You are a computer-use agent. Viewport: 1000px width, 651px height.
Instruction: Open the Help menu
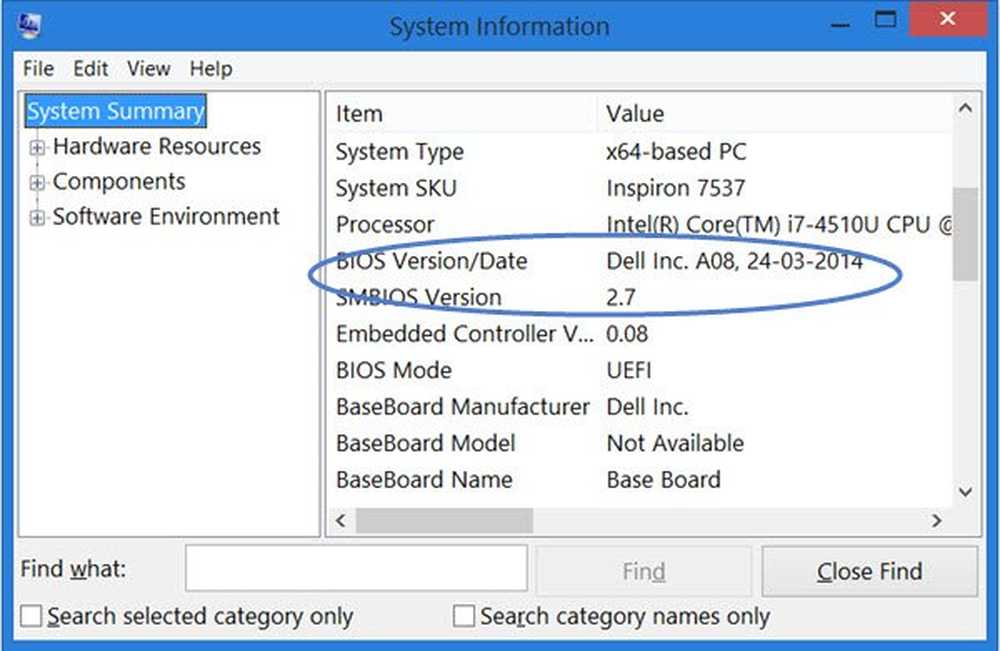click(210, 69)
